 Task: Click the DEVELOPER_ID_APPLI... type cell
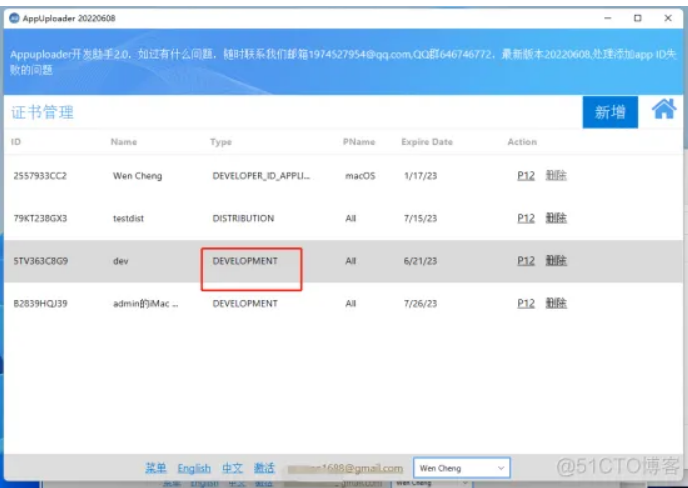pos(261,176)
